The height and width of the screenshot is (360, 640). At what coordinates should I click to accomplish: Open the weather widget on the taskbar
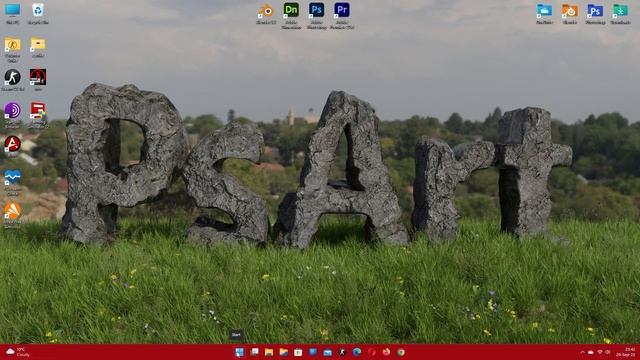click(17, 352)
